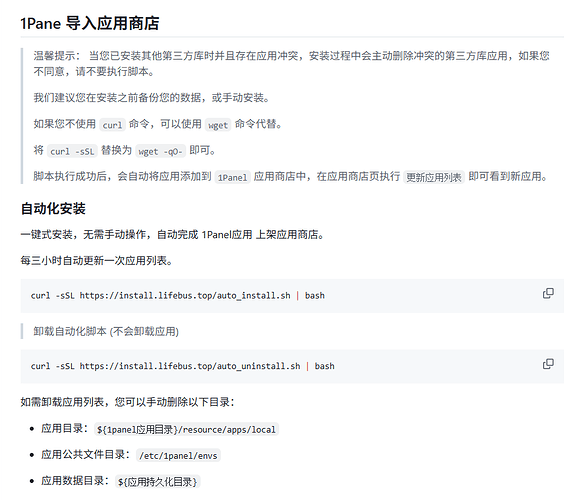585x500 pixels.
Task: Click the 'curl -sSL' inline code
Action: 72,151
